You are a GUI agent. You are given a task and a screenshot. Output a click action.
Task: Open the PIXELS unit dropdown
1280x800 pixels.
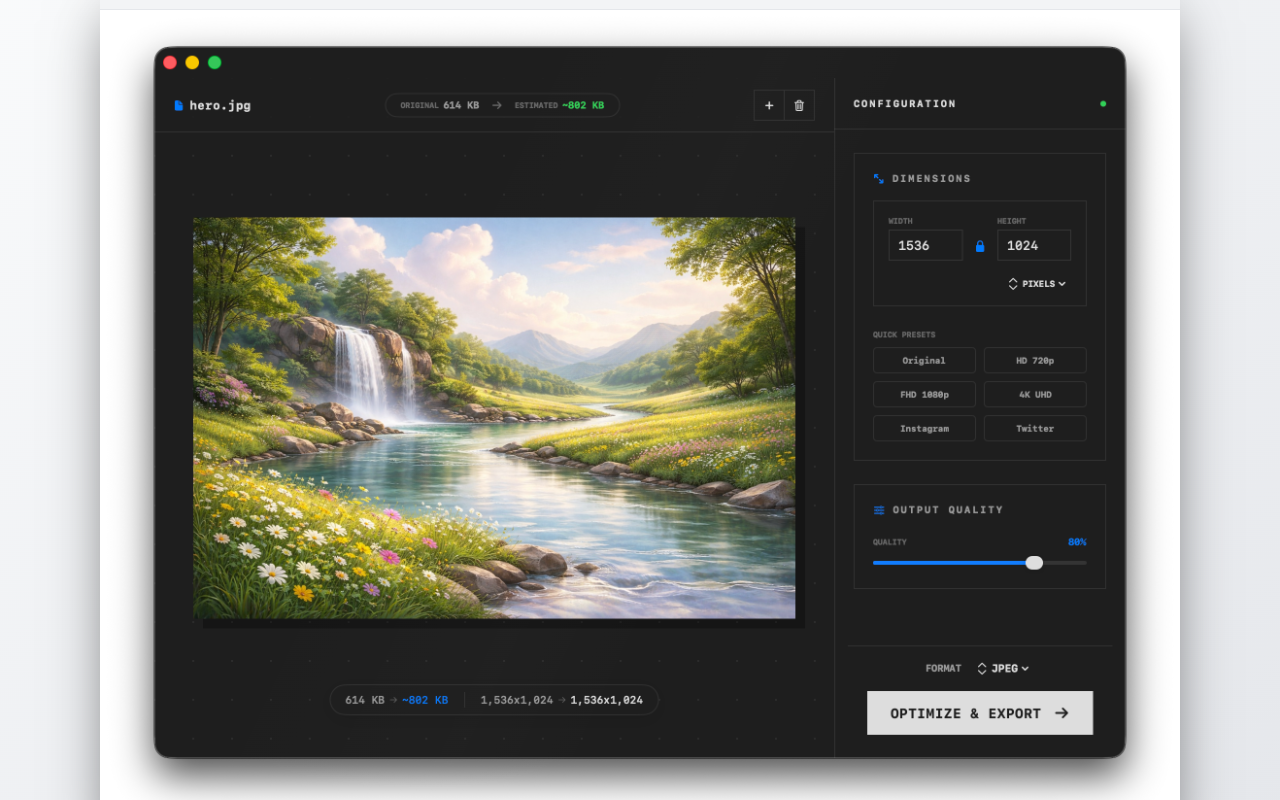pyautogui.click(x=1037, y=284)
